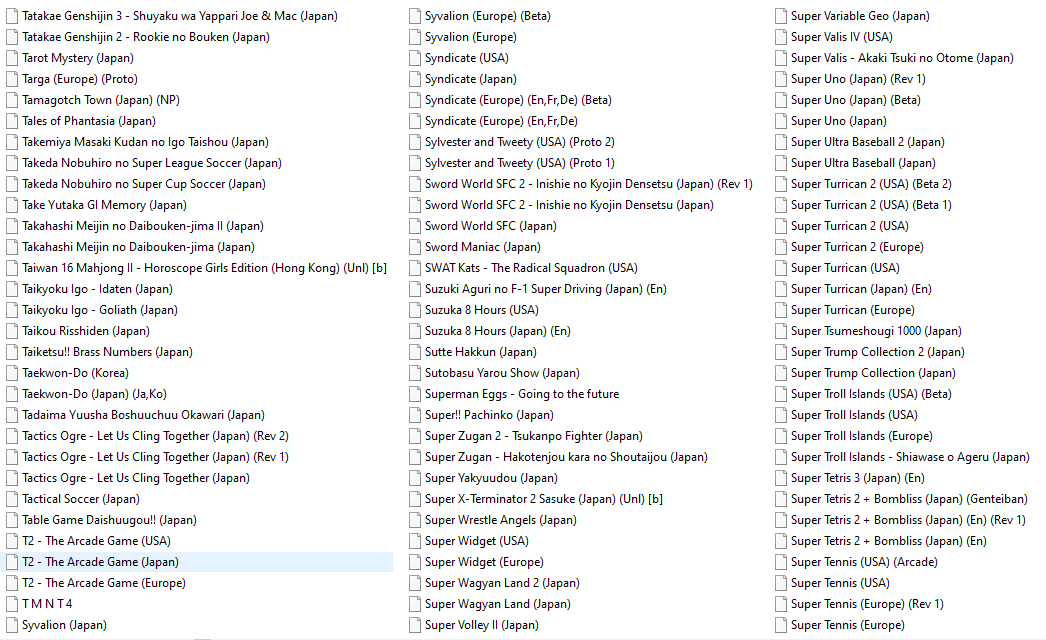The image size is (1046, 640).
Task: Select Sutobasu Yarou Show (Japan)
Action: (502, 373)
